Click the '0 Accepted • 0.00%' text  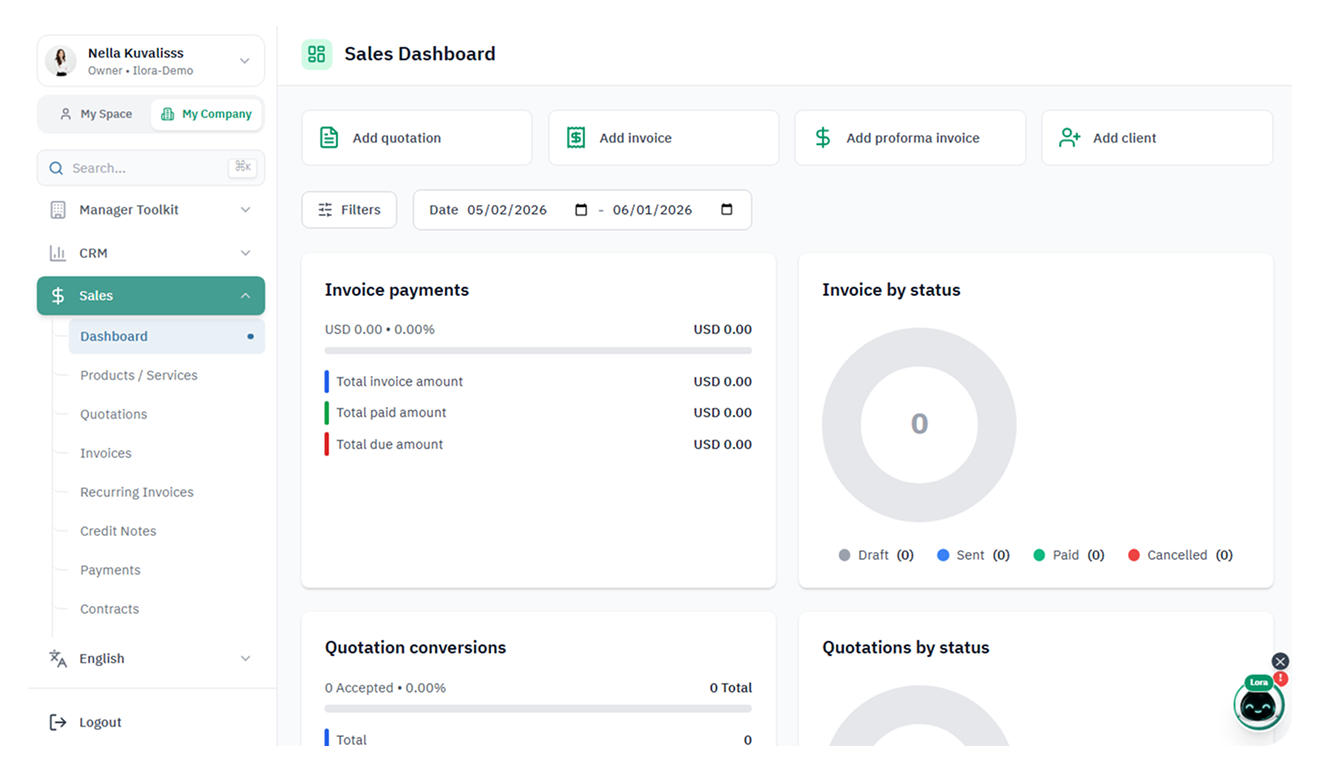coord(385,688)
